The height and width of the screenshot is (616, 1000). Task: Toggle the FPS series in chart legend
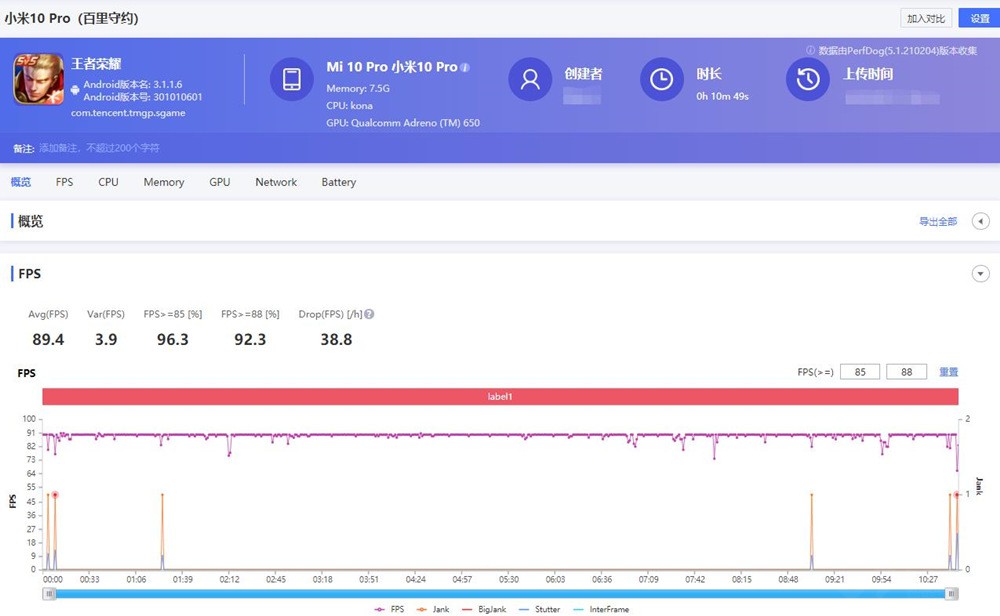coord(389,610)
